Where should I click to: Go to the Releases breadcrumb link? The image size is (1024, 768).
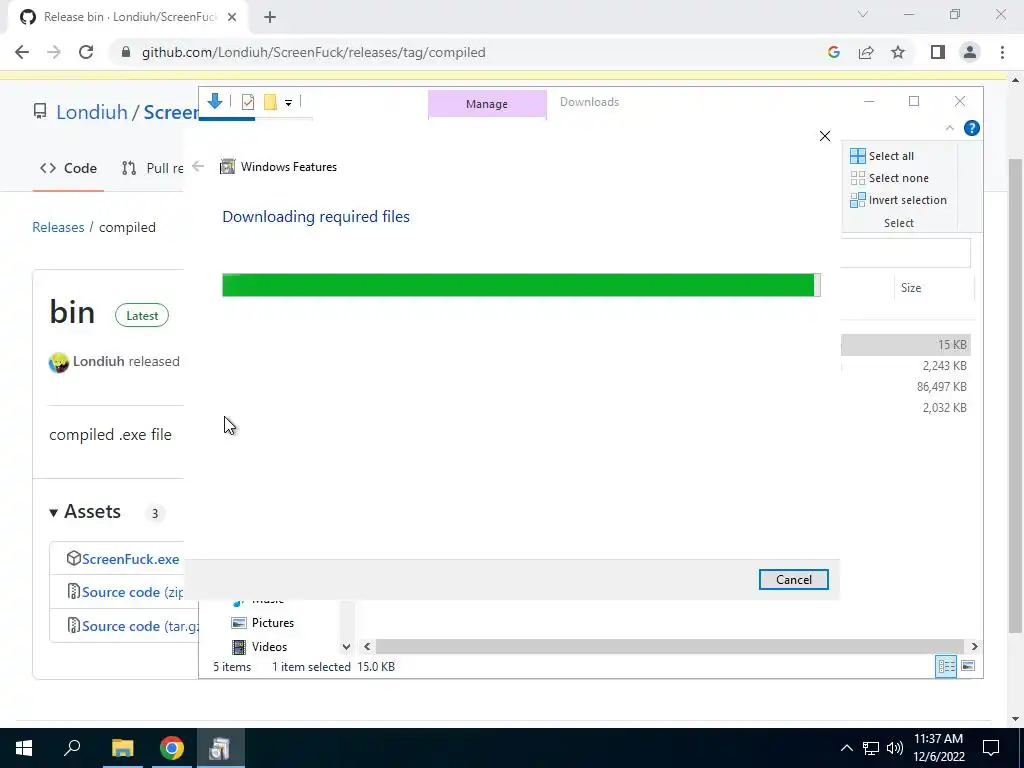(x=58, y=227)
